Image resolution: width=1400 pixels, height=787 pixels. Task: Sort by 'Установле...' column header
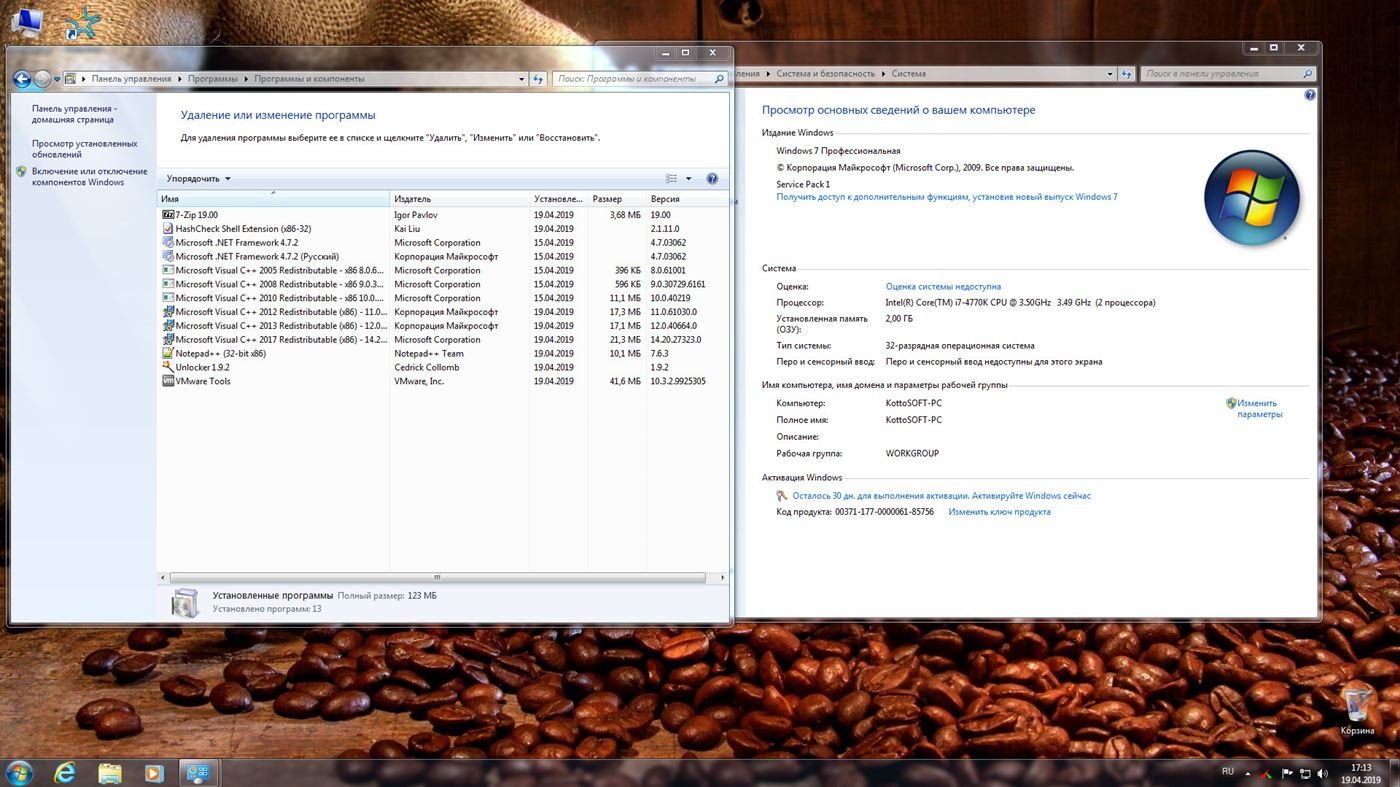point(558,199)
